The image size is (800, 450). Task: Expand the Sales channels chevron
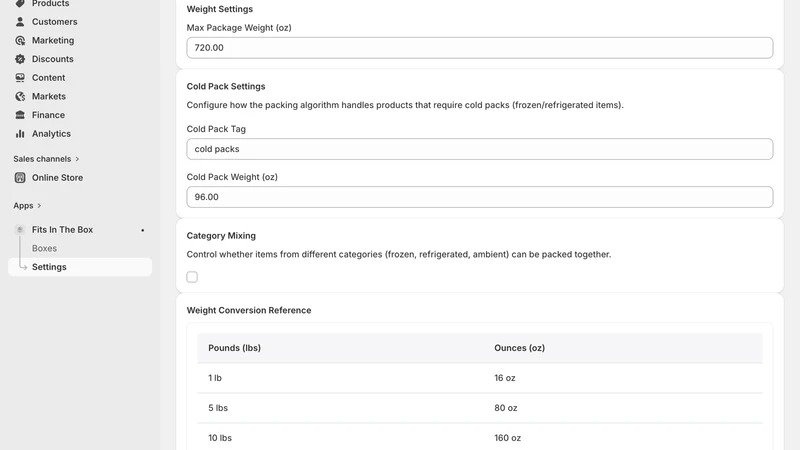pos(77,159)
